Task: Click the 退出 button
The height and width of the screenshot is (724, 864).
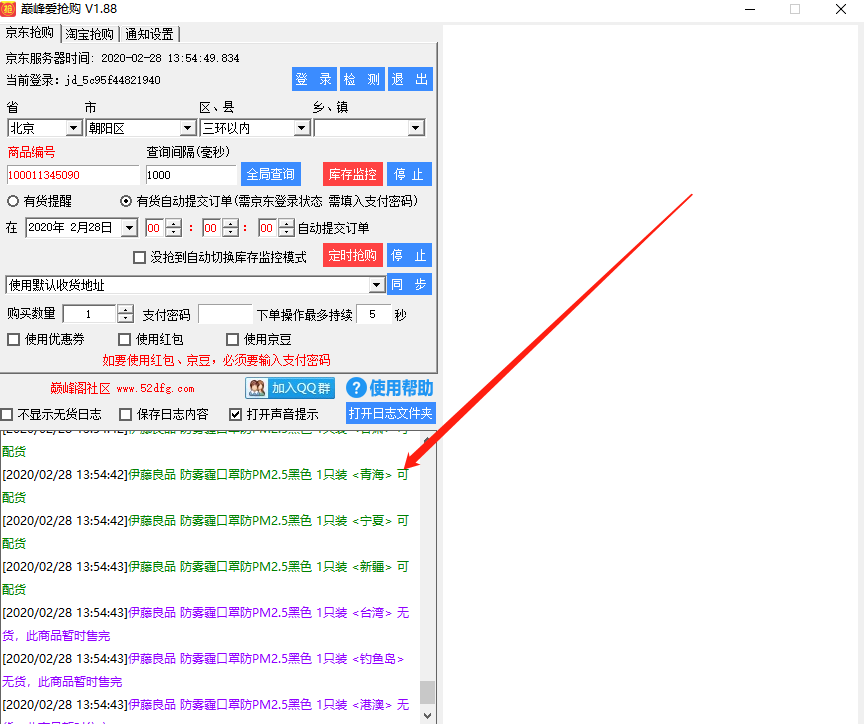Action: click(x=410, y=79)
